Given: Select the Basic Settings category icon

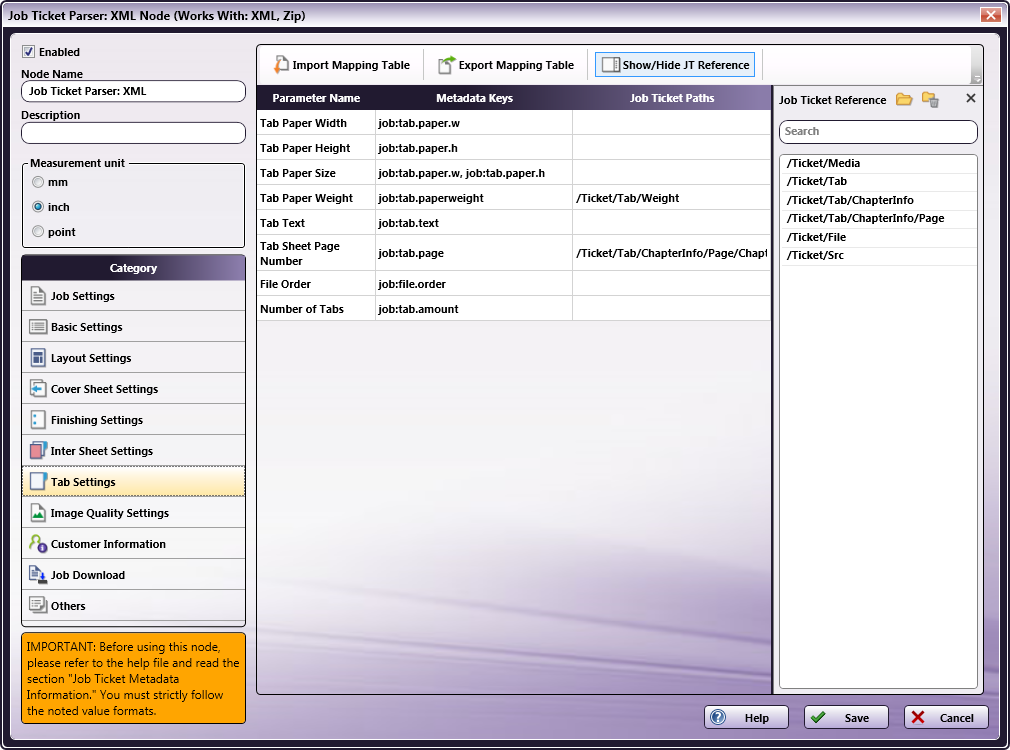Looking at the screenshot, I should [38, 327].
